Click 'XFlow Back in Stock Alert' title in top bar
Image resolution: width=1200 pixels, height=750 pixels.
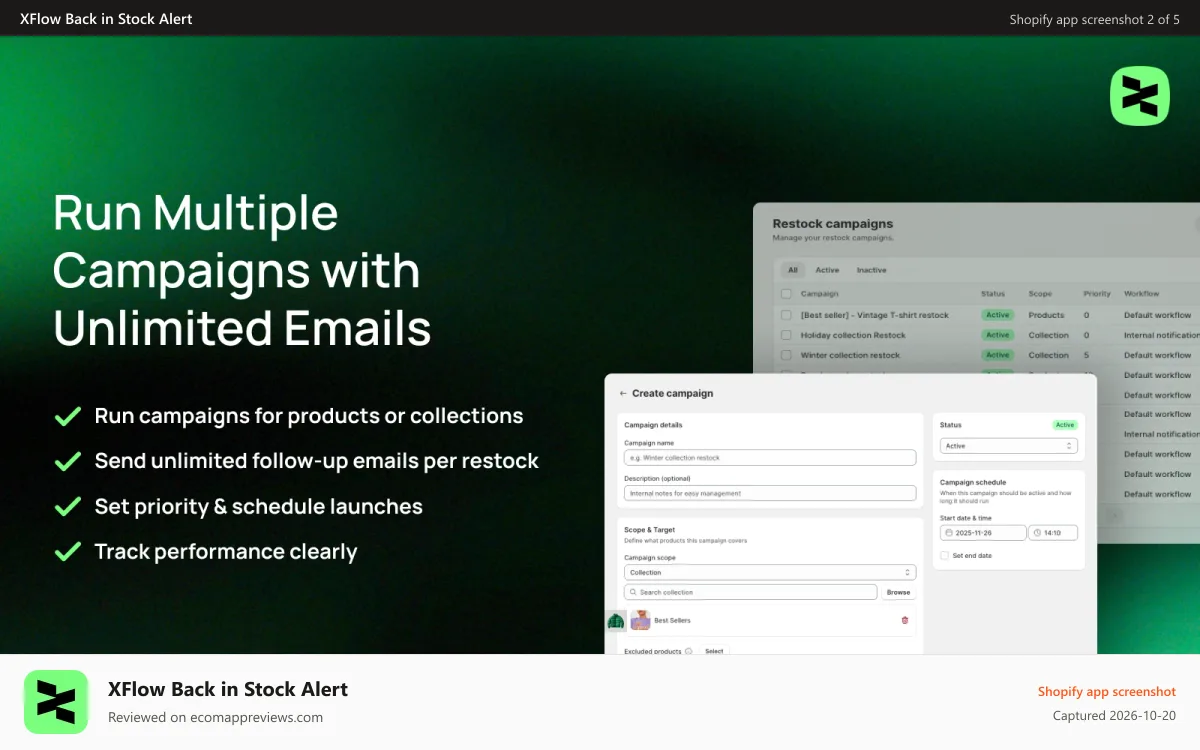106,18
